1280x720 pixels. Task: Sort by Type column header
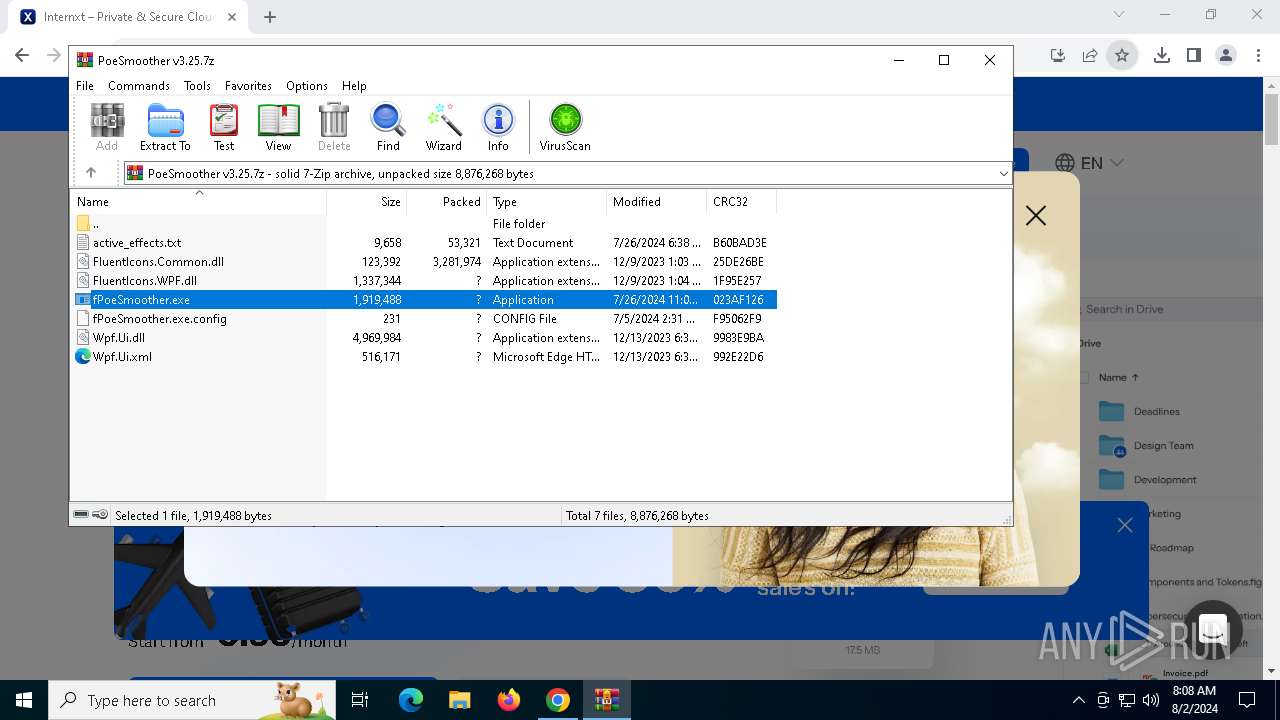click(546, 202)
